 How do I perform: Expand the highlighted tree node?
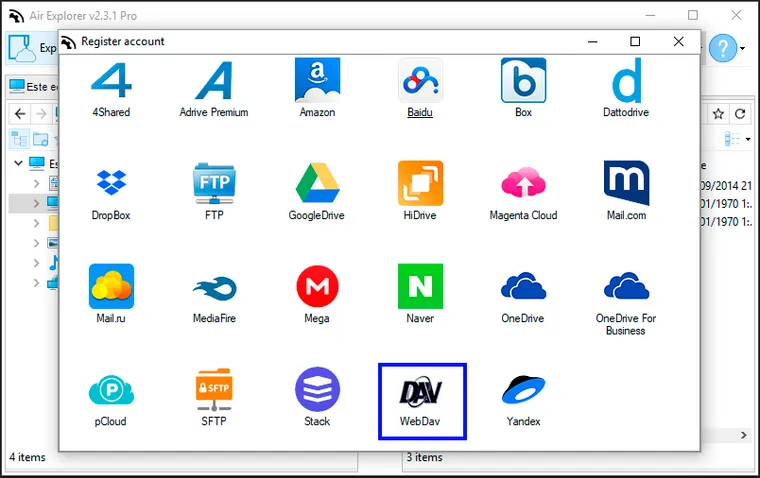(x=36, y=204)
